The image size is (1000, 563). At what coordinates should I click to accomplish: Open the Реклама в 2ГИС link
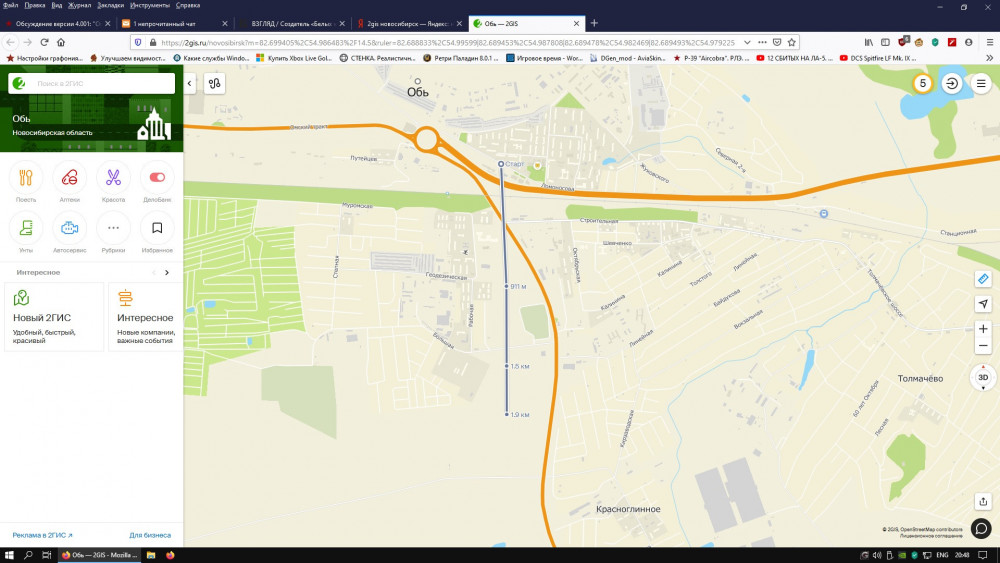coord(43,536)
